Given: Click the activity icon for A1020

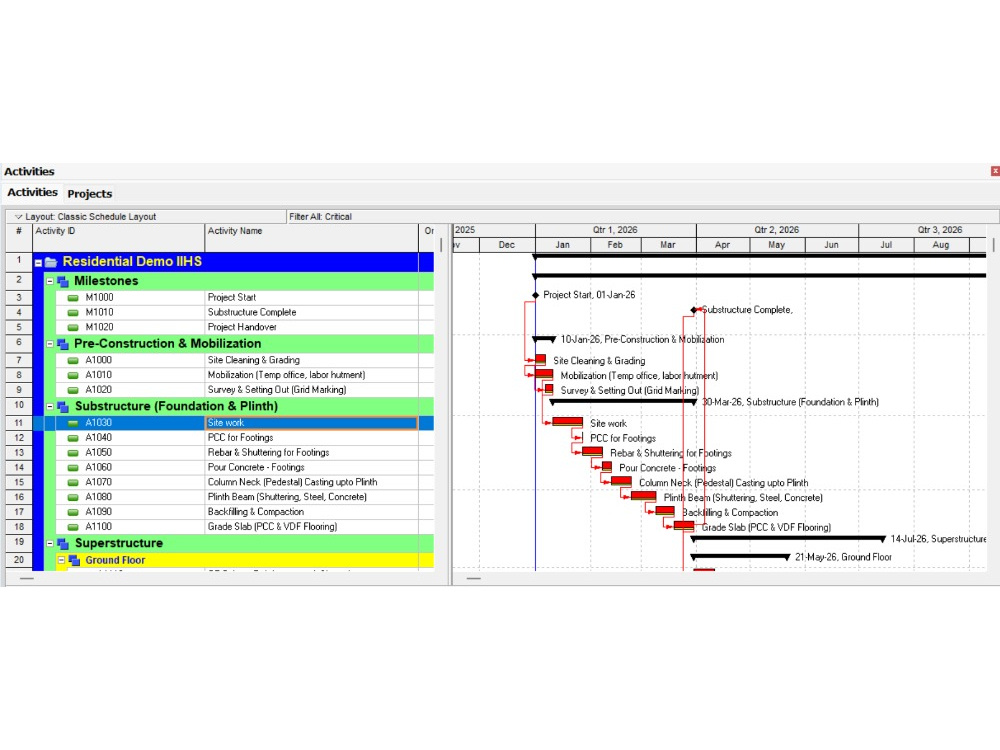Looking at the screenshot, I should click(x=73, y=390).
